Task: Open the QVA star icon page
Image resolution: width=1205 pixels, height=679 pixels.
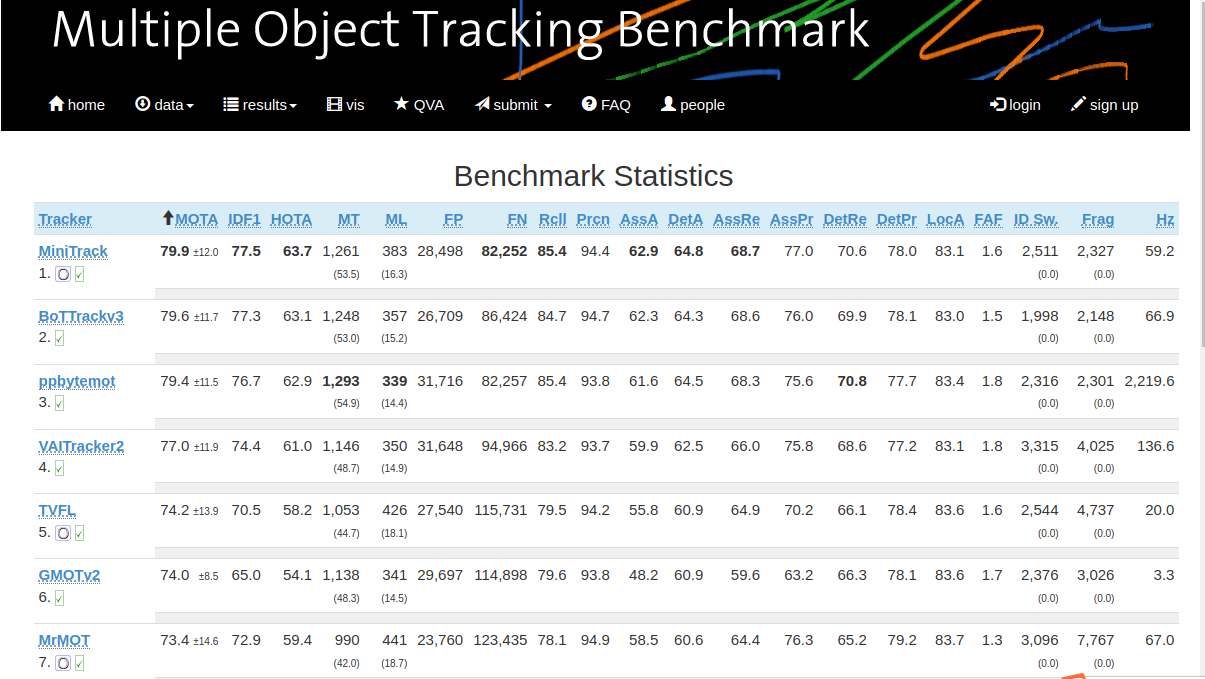Action: 401,104
